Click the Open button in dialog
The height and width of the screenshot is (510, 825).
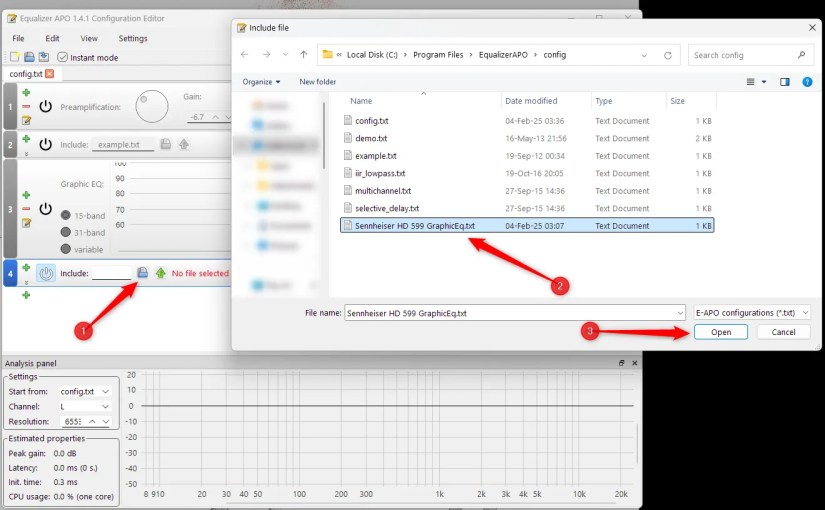721,332
